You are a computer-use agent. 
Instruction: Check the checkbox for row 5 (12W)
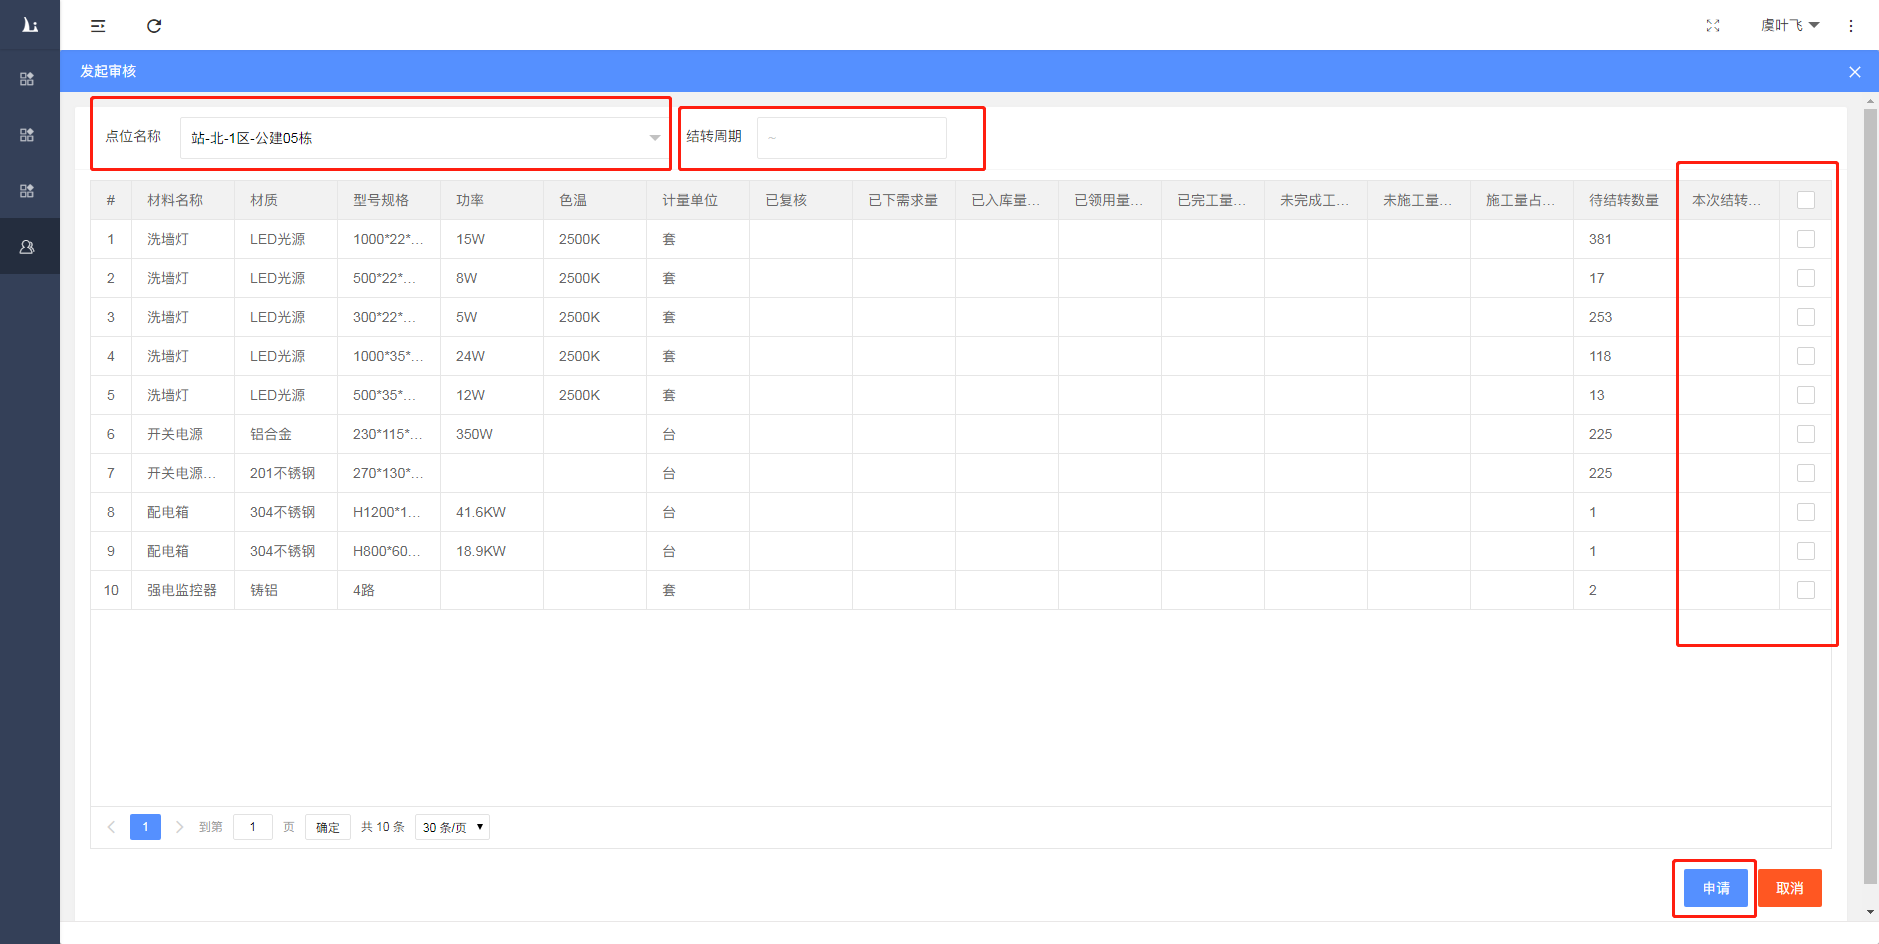tap(1806, 395)
